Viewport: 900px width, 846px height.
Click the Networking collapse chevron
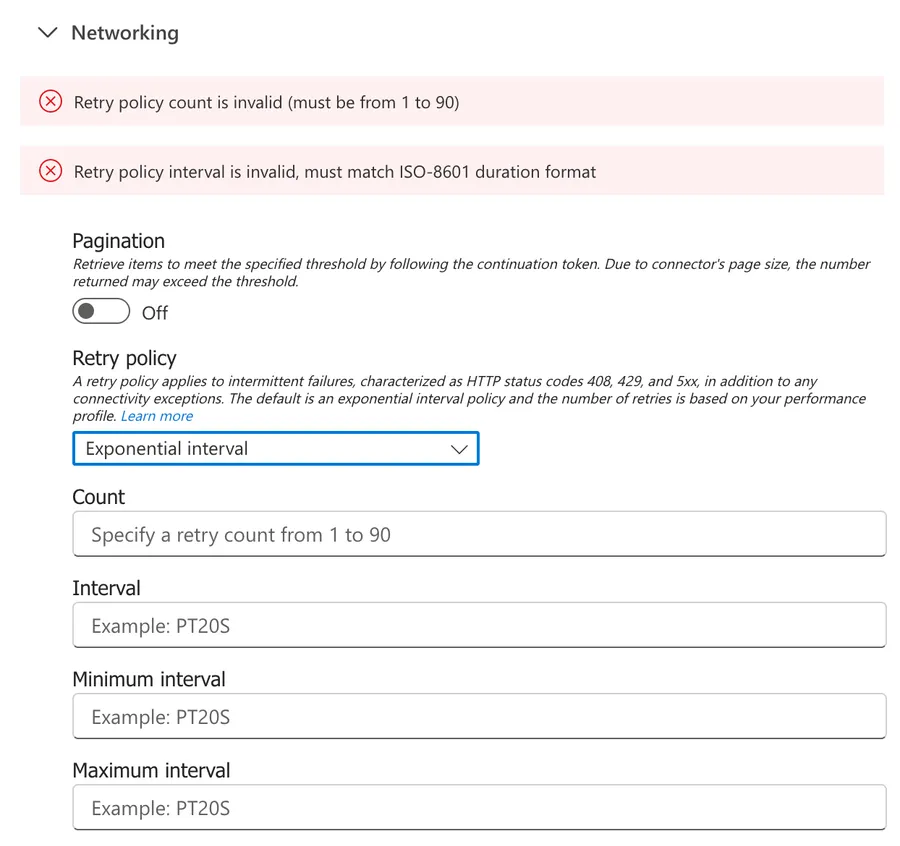coord(47,32)
